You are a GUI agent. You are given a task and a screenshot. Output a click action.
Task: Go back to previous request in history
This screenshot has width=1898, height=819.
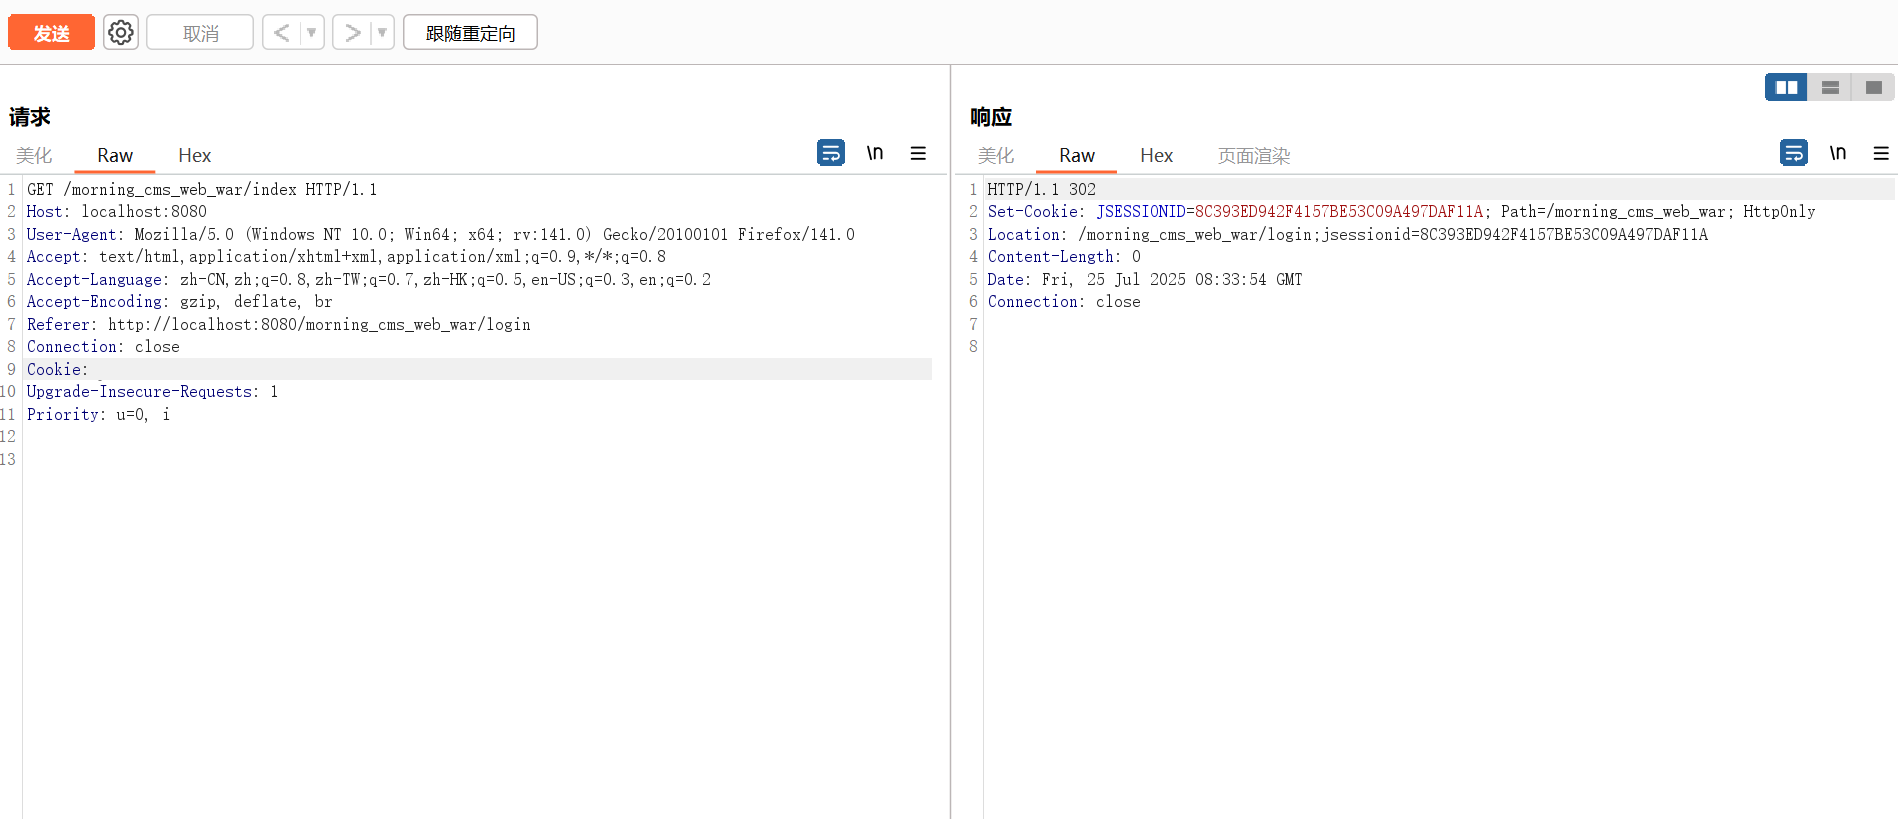(x=282, y=33)
